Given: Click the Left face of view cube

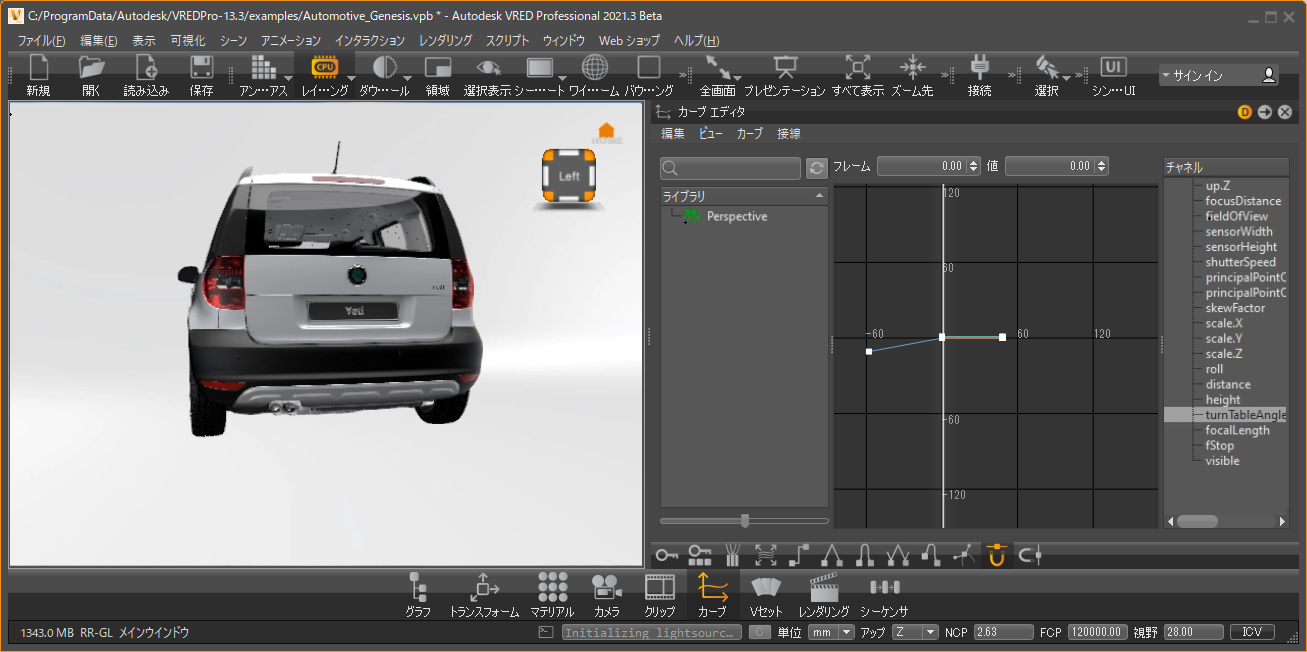Looking at the screenshot, I should pos(569,177).
